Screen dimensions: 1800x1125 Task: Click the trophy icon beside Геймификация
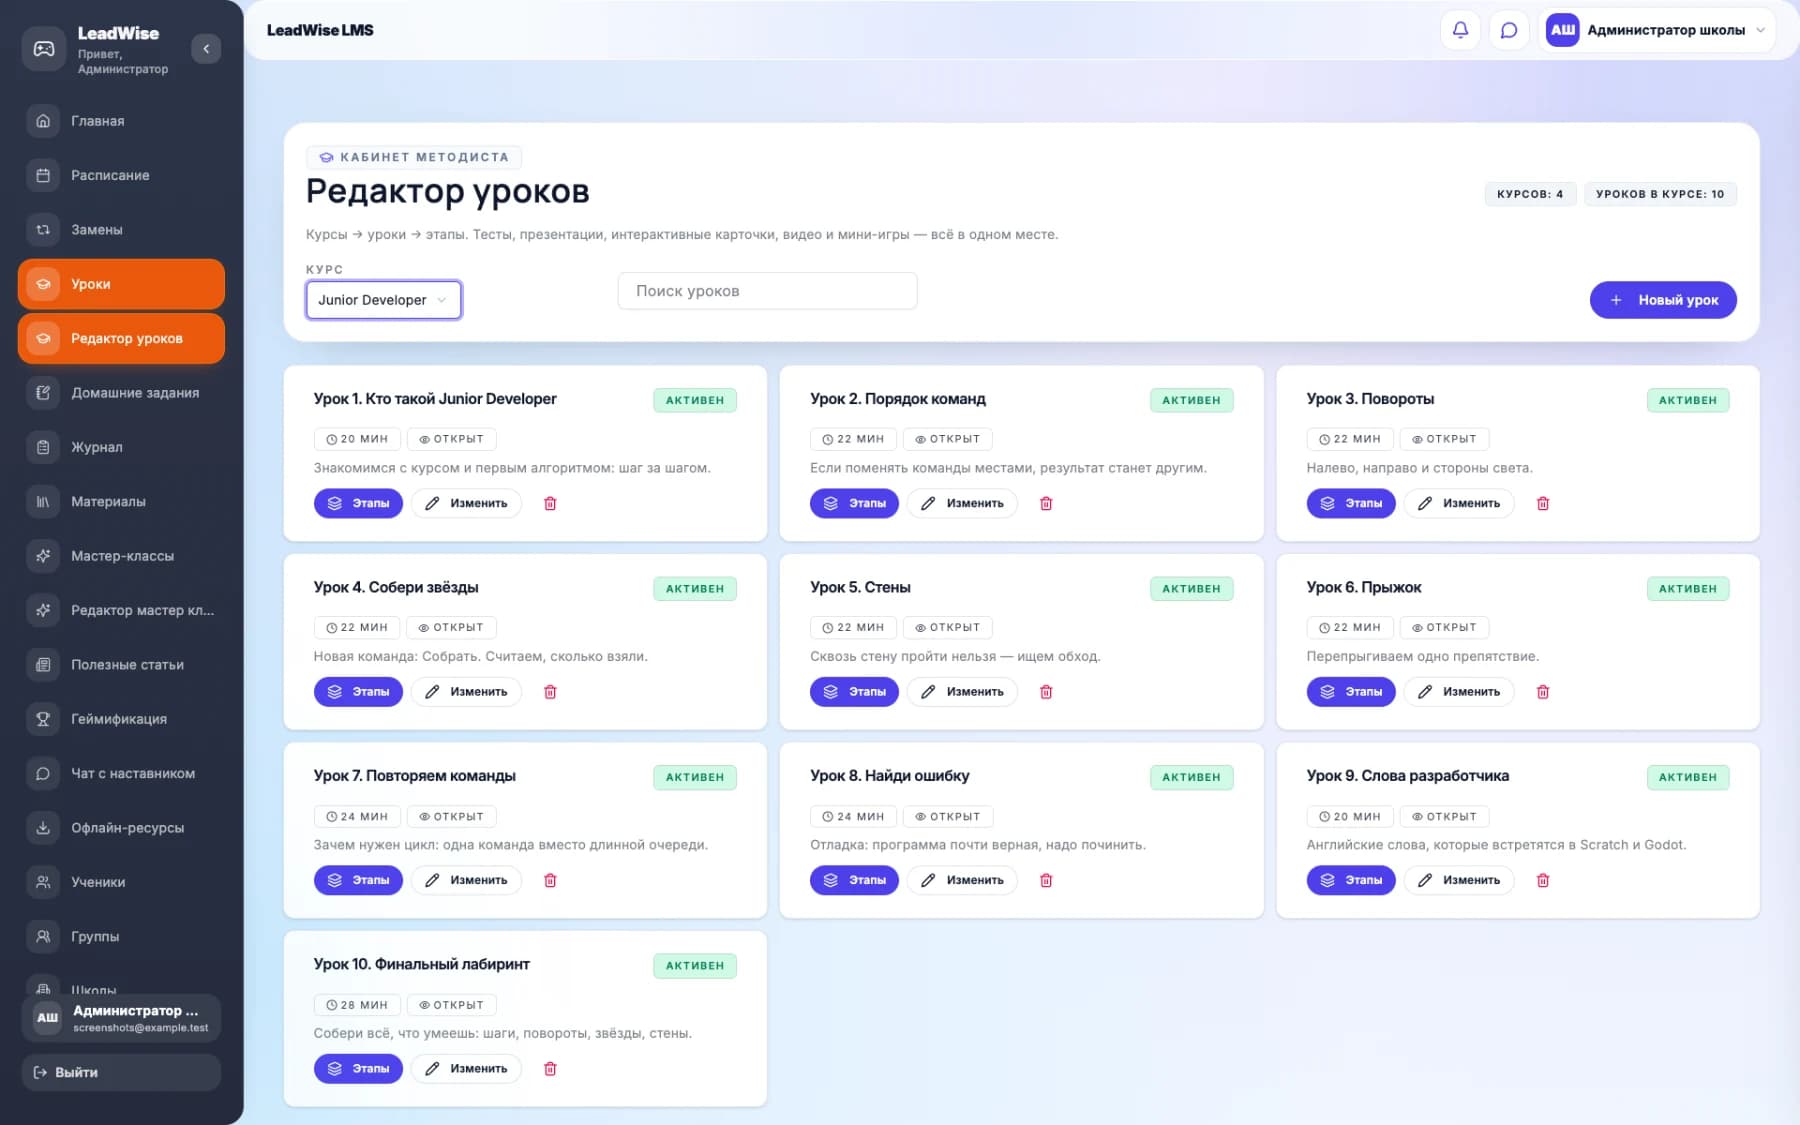(43, 719)
